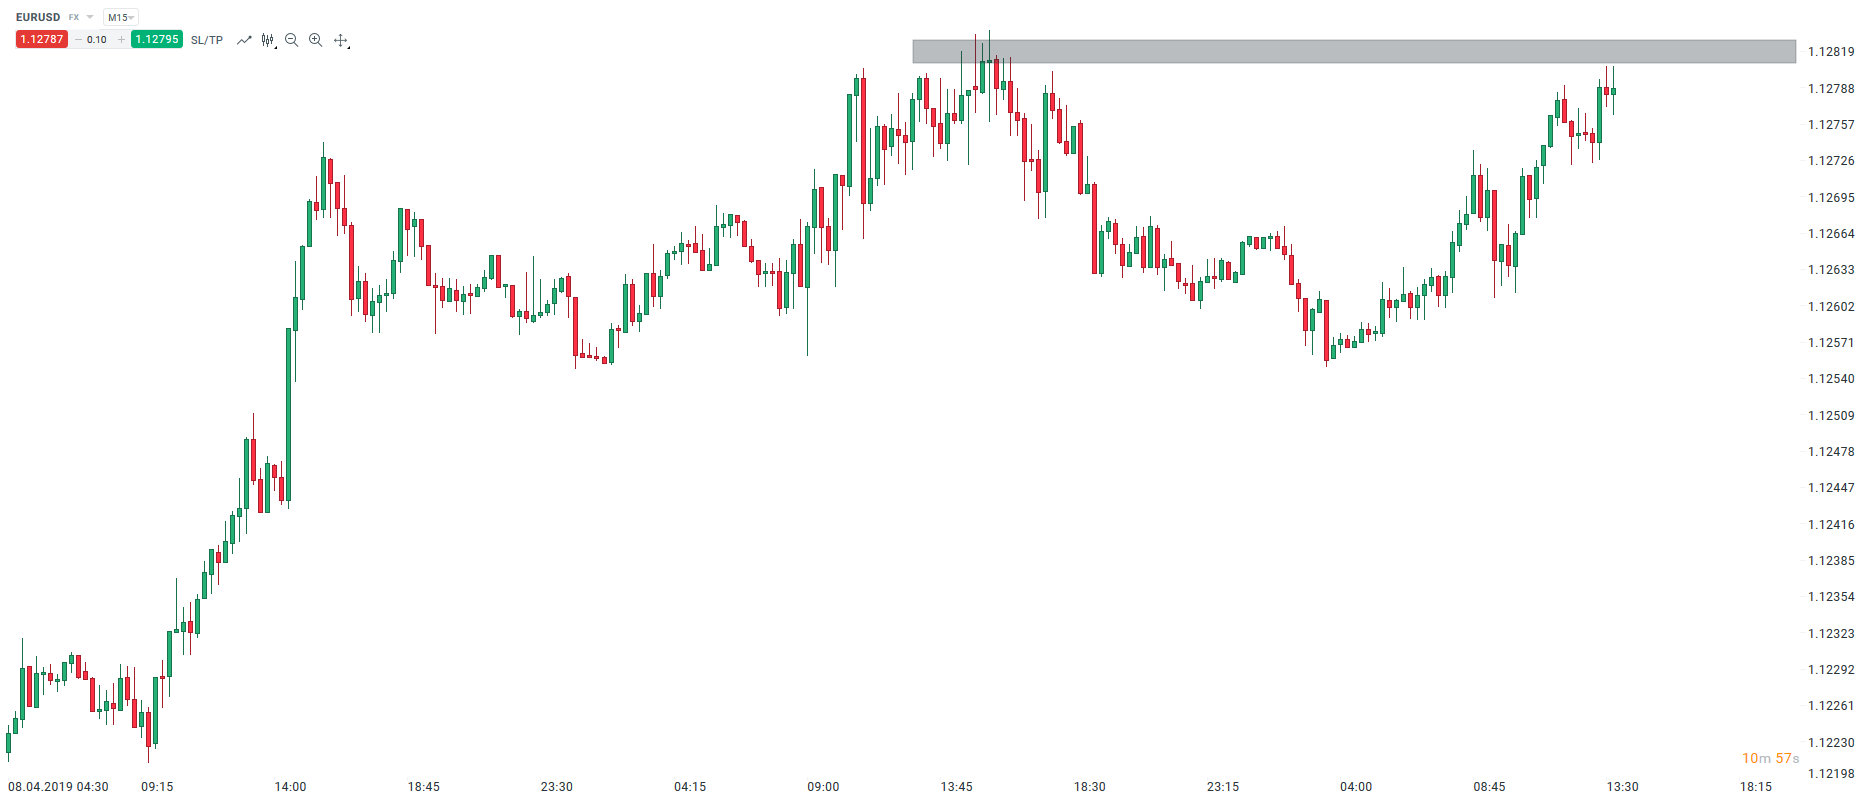Click the EURUSD symbol name

pos(38,17)
